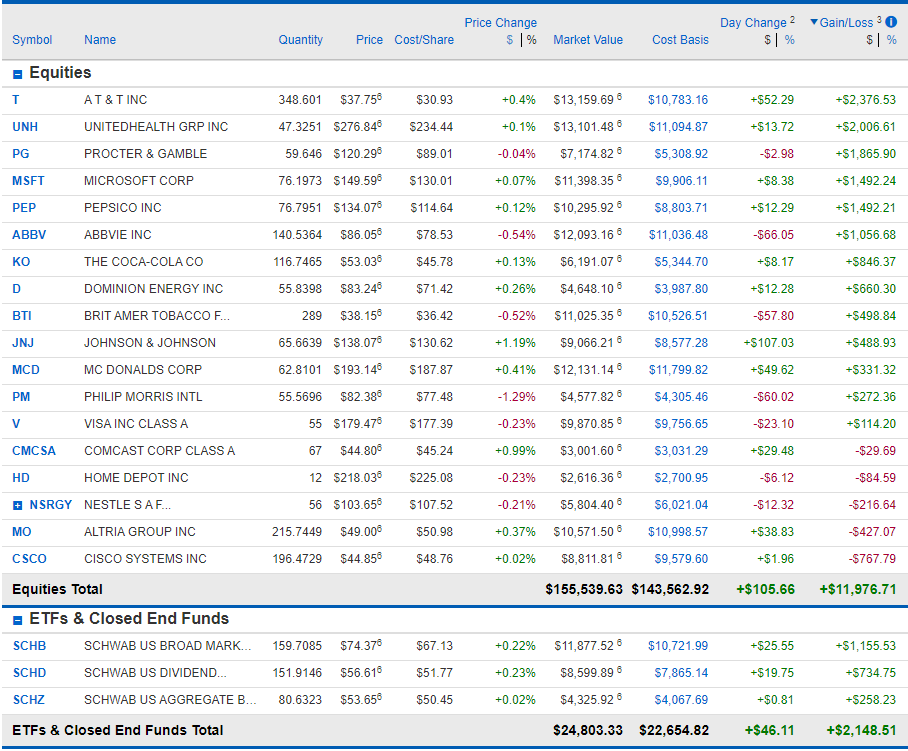Open the SCHZ symbol link
The height and width of the screenshot is (751, 908).
tap(28, 700)
